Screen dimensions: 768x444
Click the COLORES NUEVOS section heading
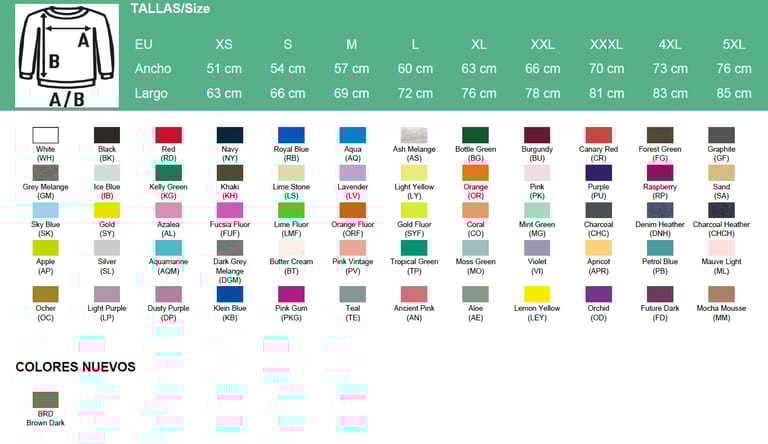75,367
